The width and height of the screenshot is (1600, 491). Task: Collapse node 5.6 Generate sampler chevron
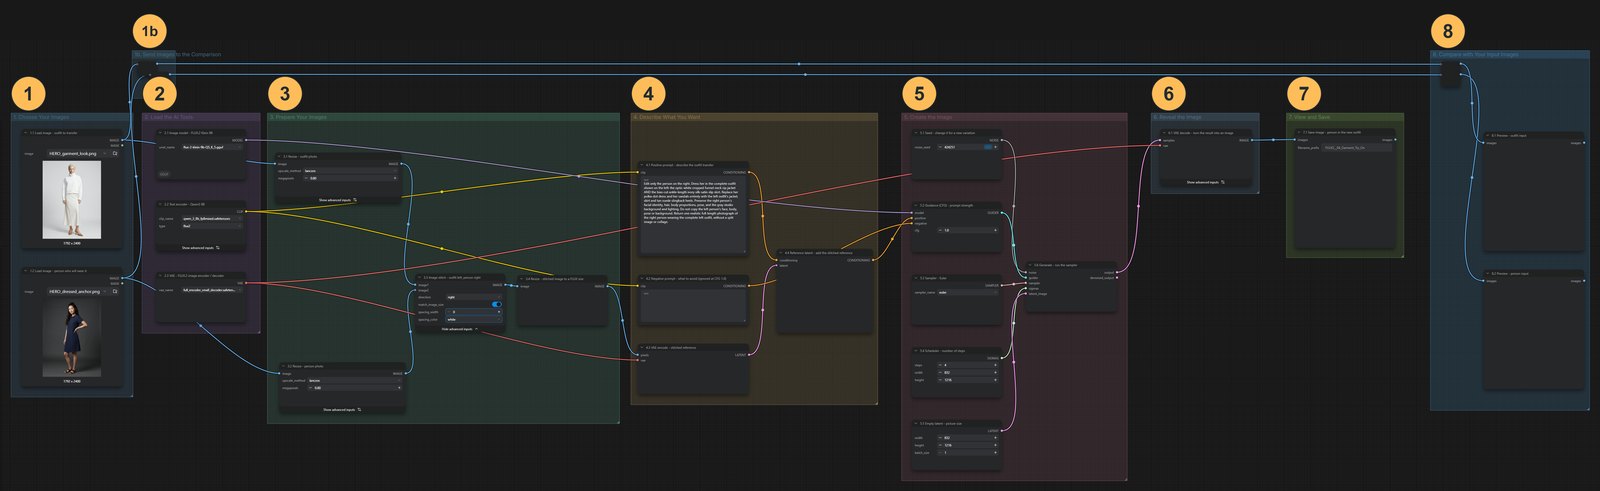pos(1030,265)
